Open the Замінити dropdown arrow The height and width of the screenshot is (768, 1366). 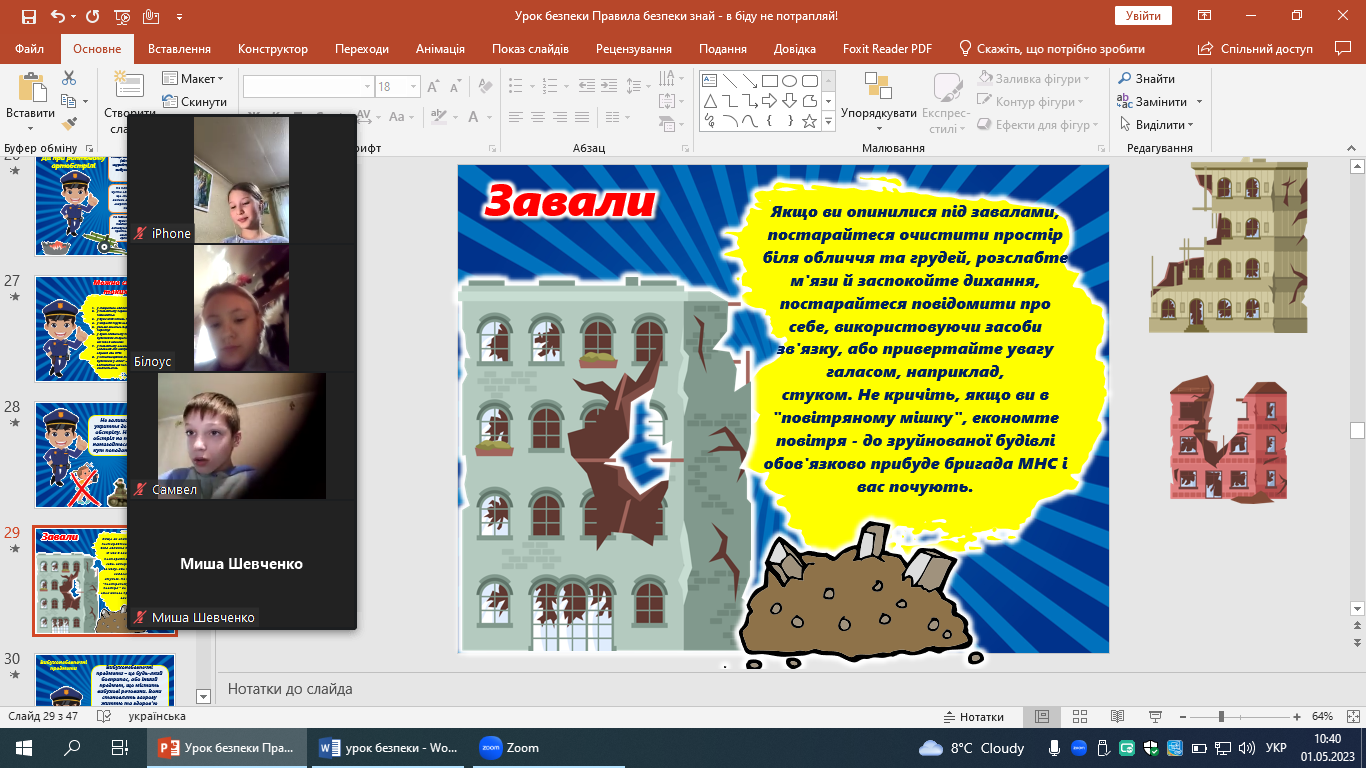coord(1199,102)
